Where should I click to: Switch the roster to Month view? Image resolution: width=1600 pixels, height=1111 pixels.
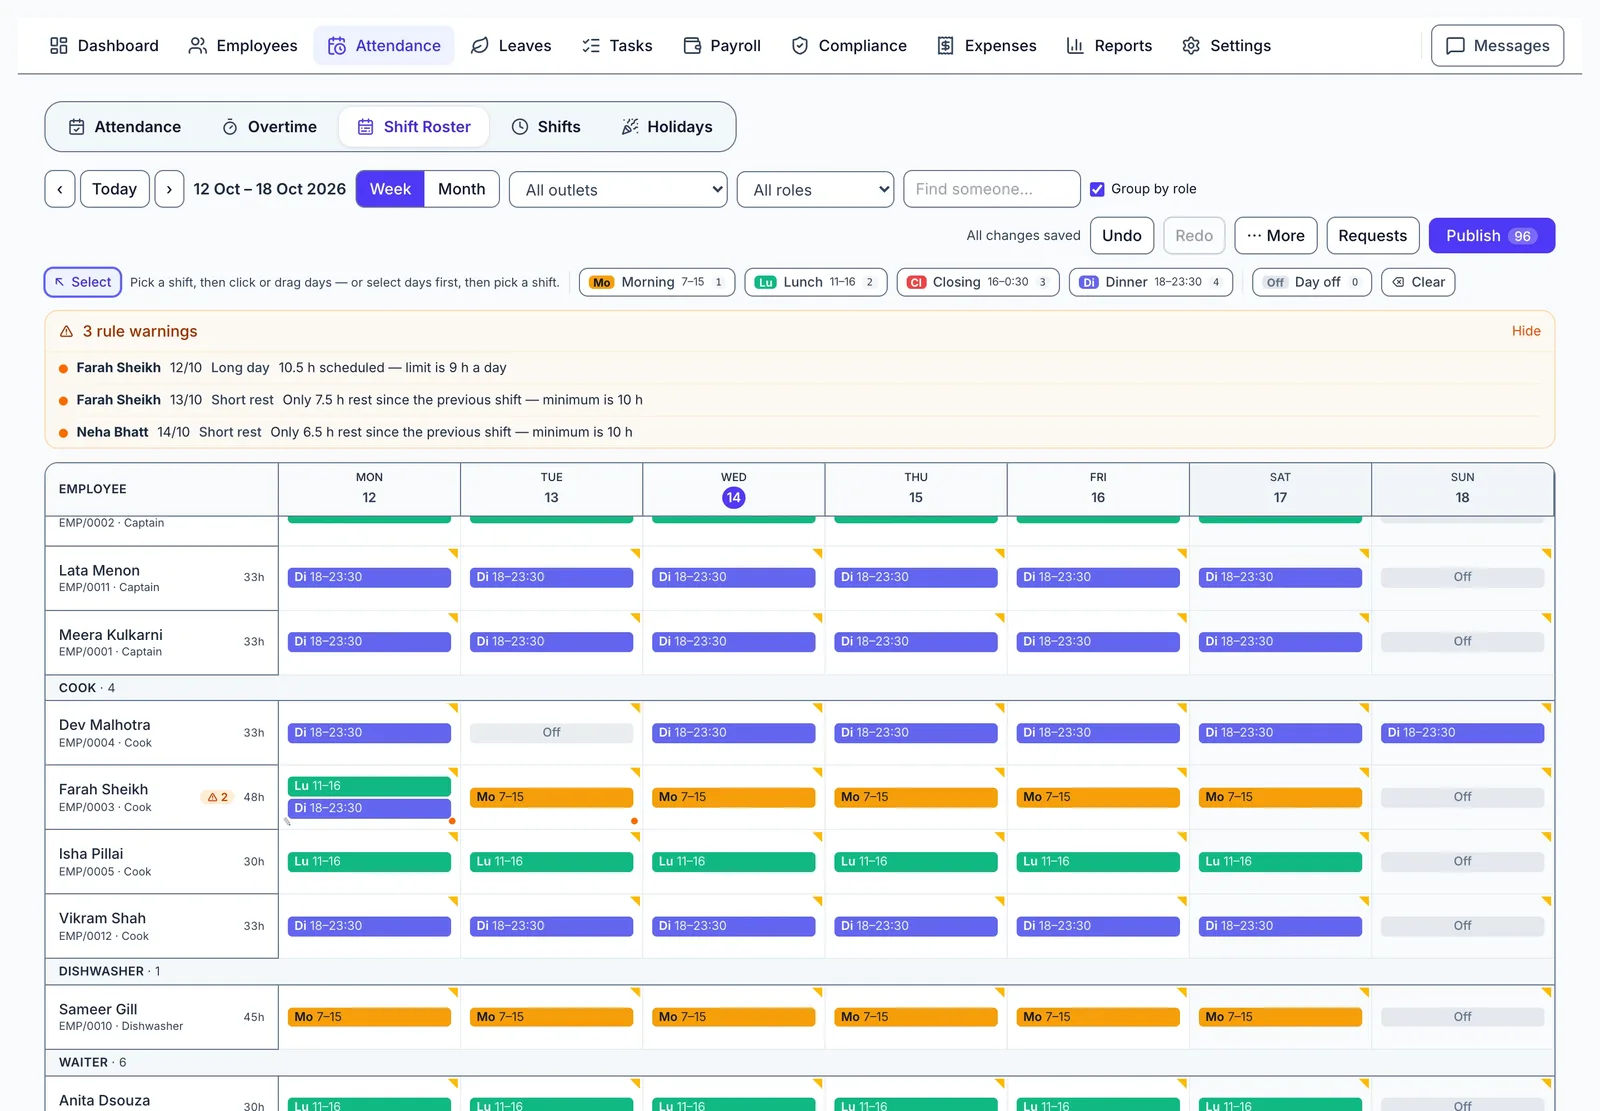click(x=461, y=189)
